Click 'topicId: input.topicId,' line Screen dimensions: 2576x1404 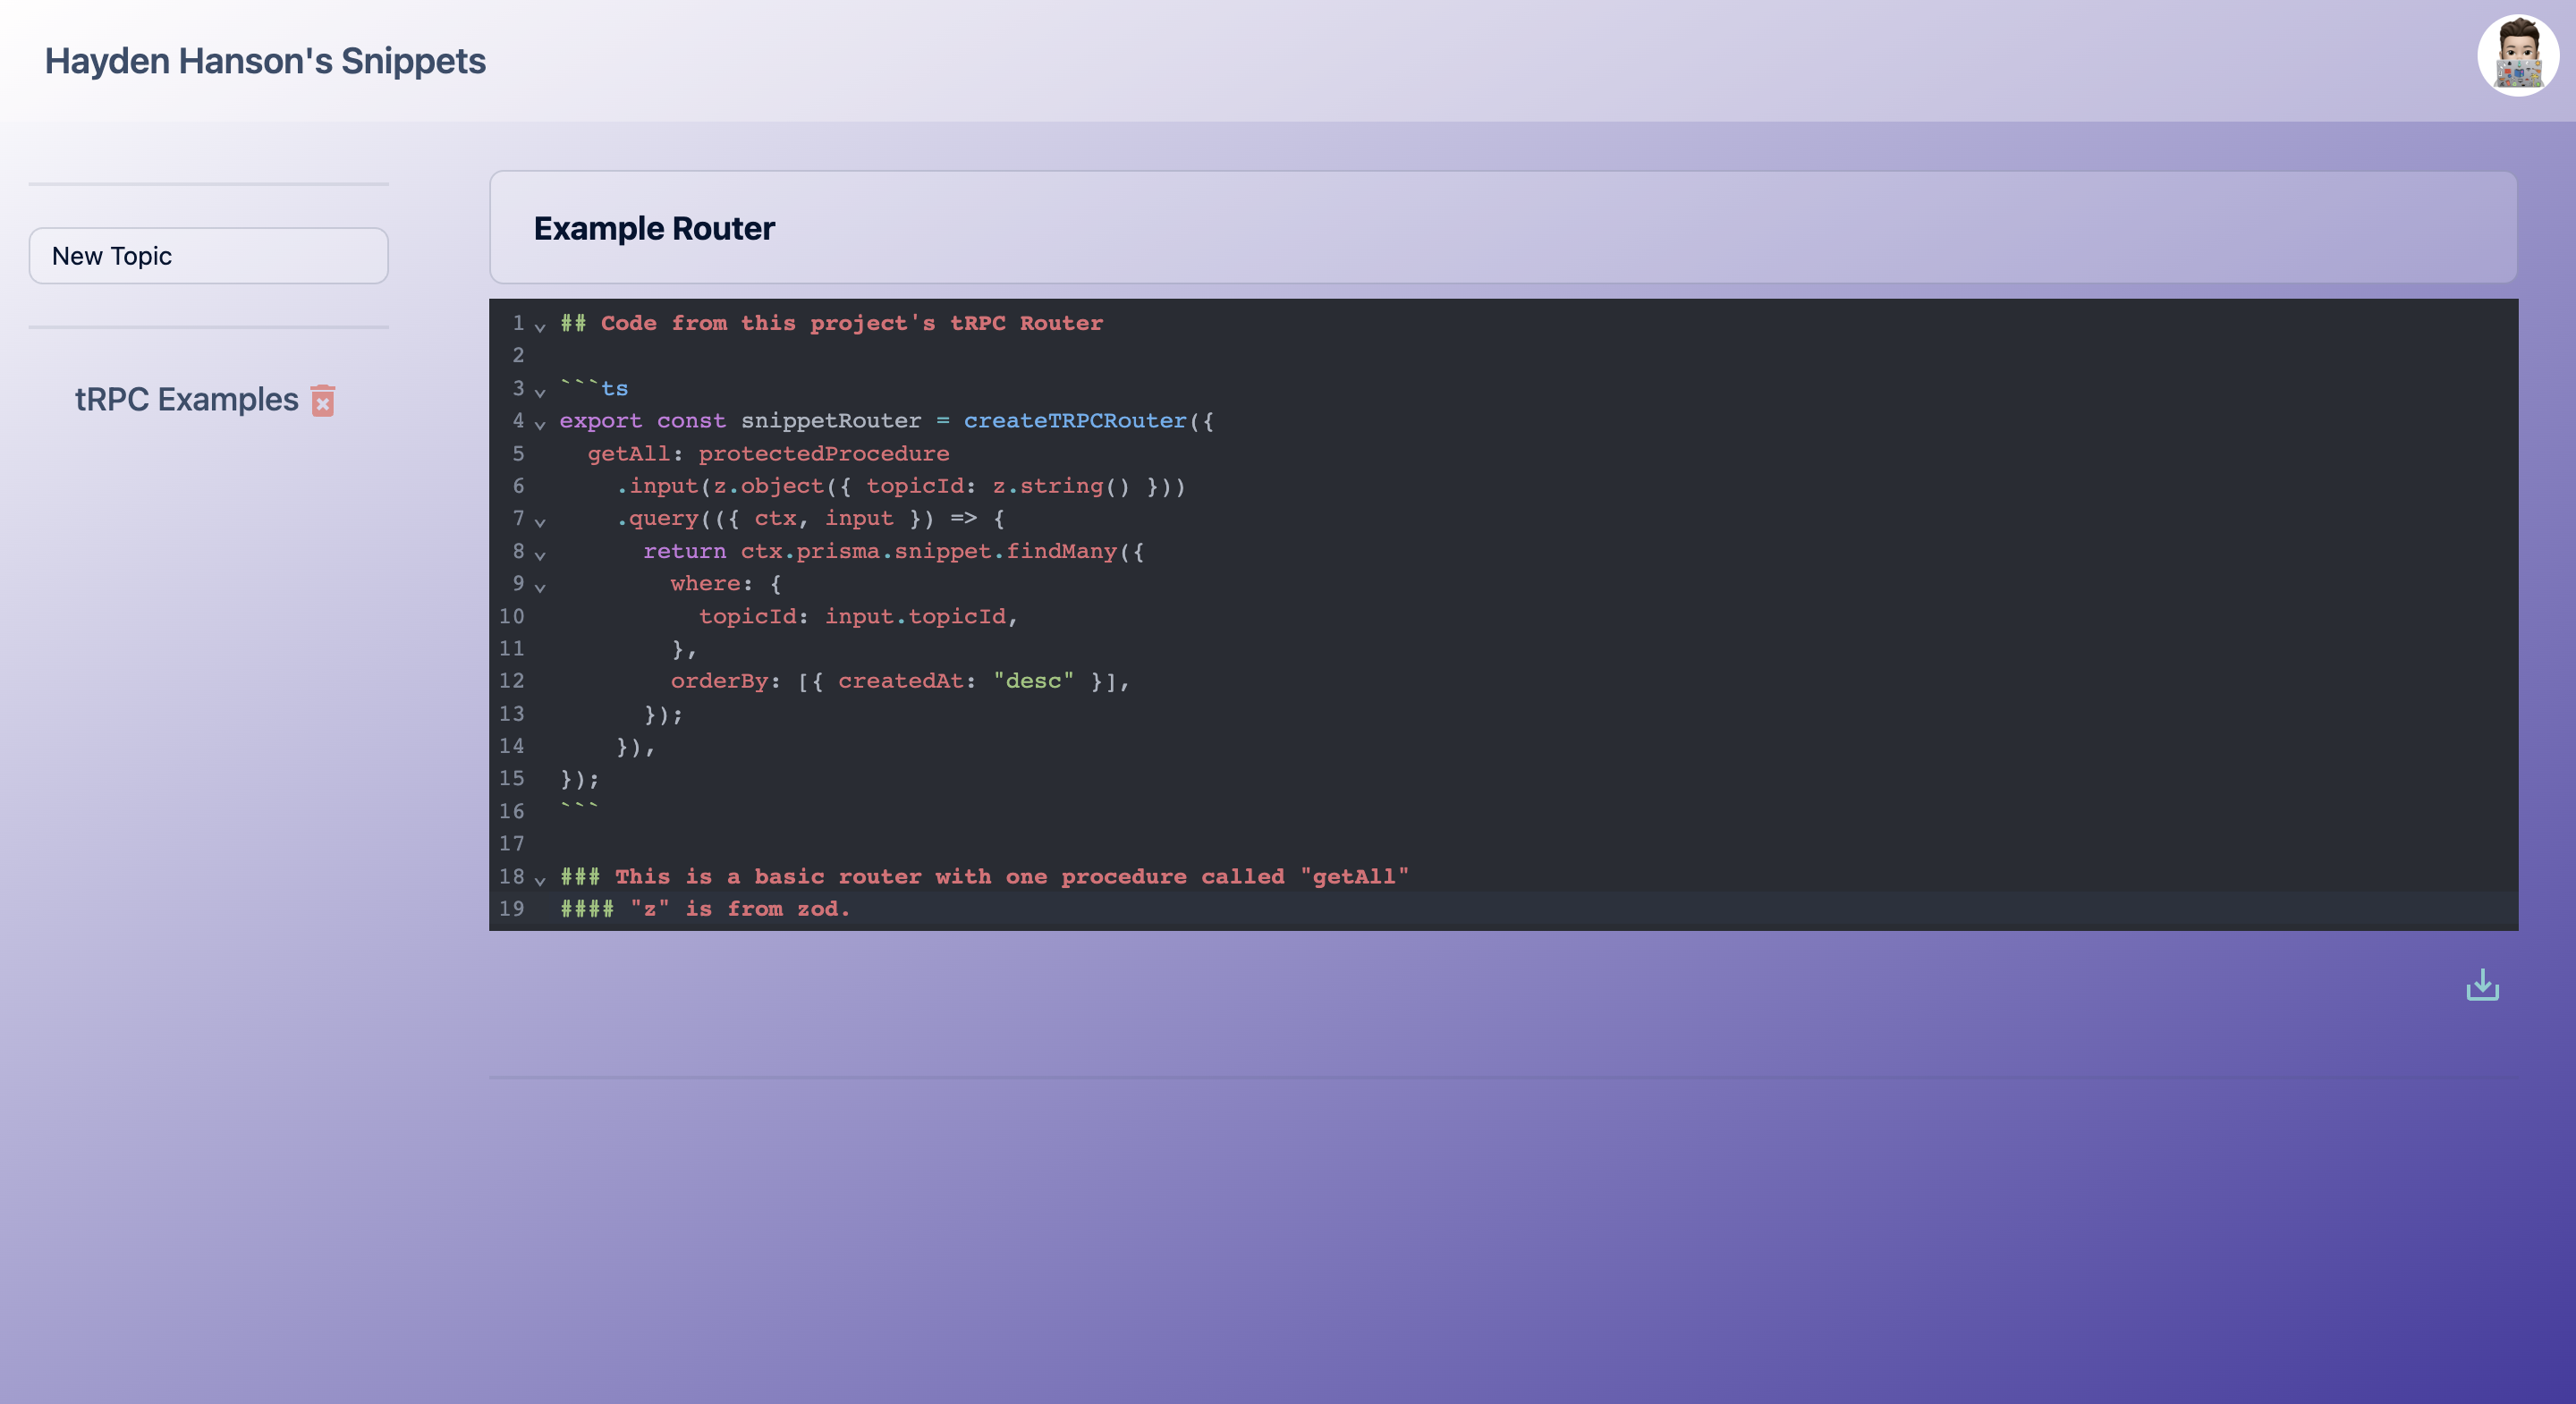point(858,616)
